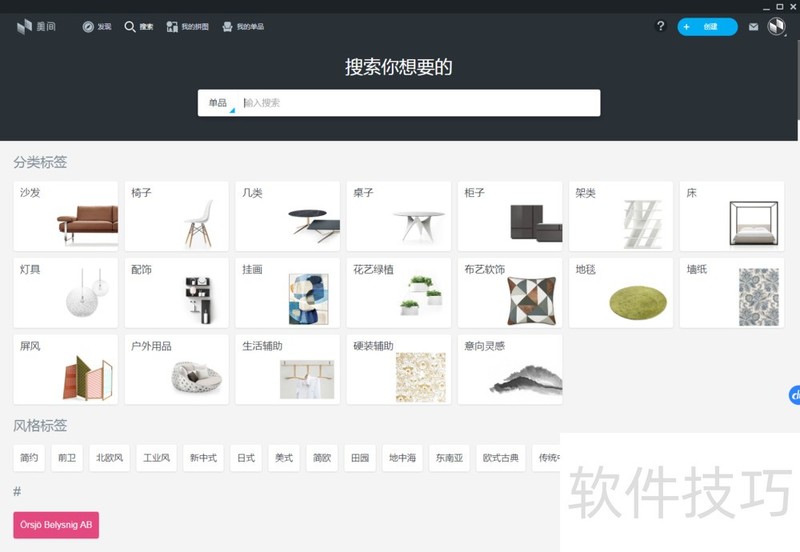
Task: Select the 屏风 screen divider category card
Action: (65, 369)
